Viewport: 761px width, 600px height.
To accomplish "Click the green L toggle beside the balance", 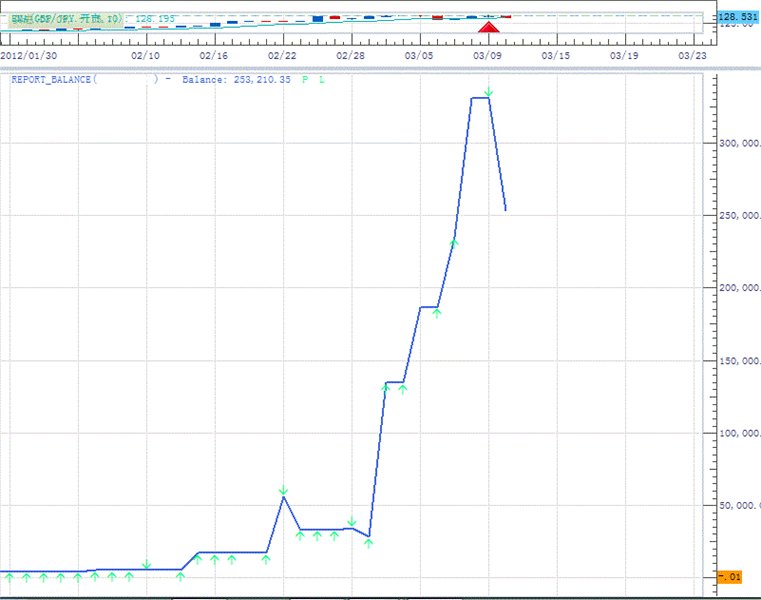I will pyautogui.click(x=321, y=79).
